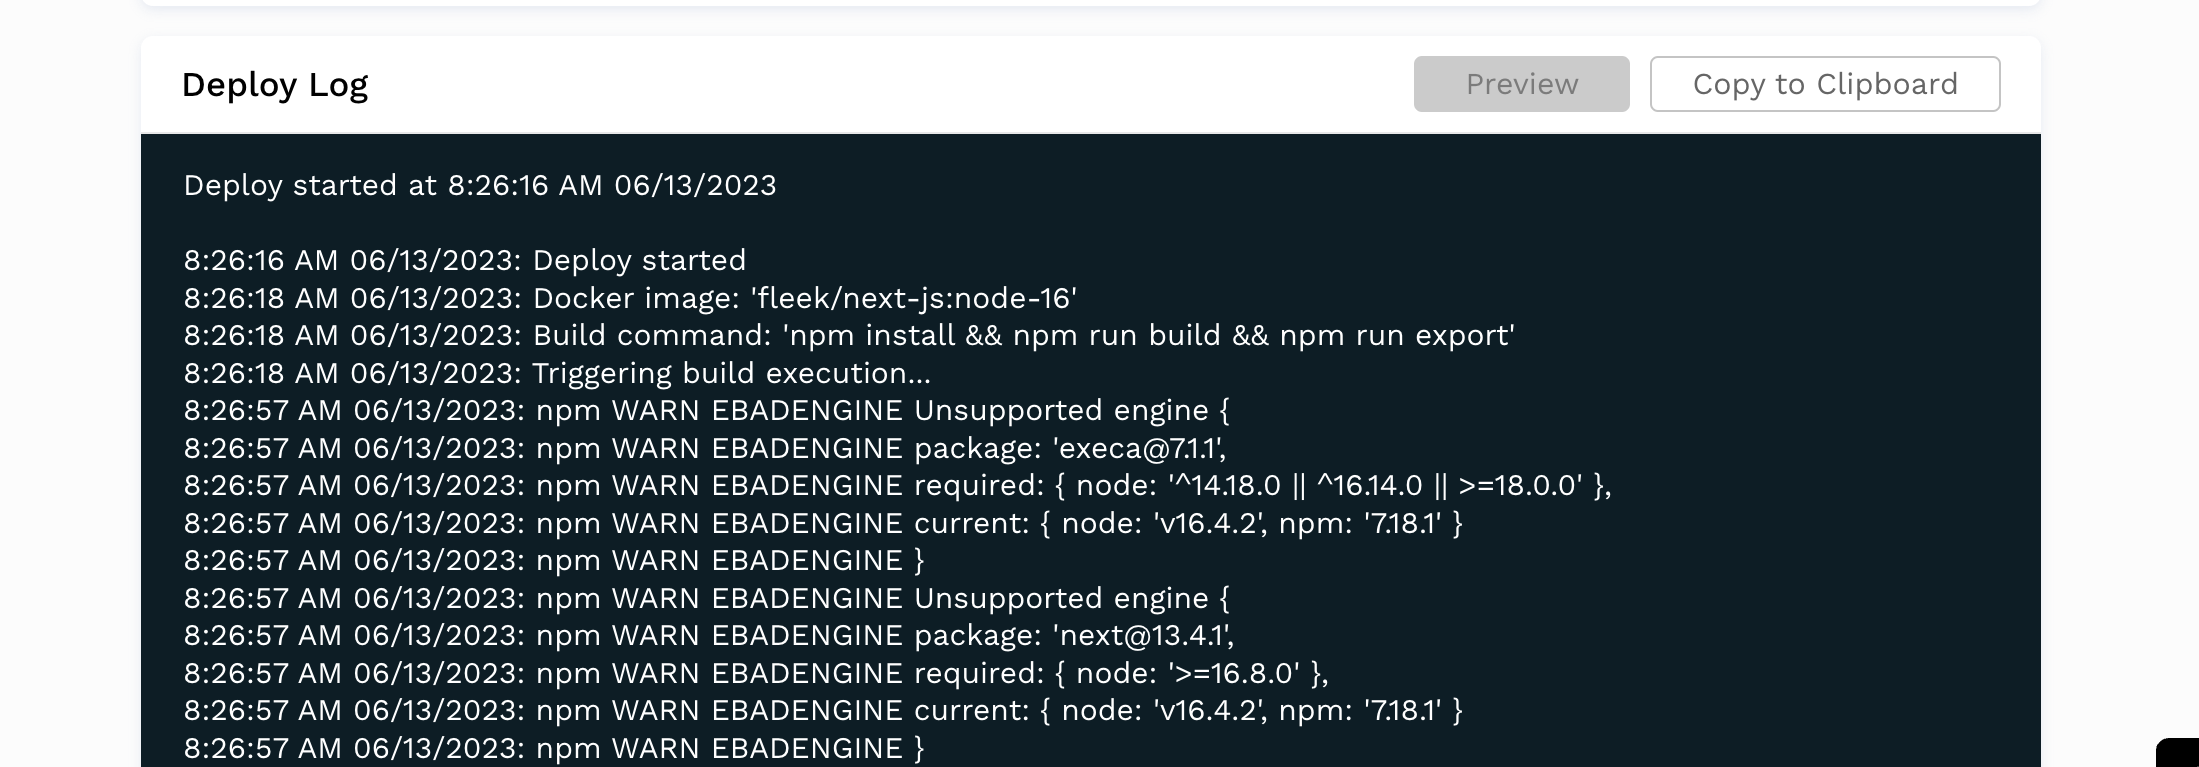Screen dimensions: 2199x767
Task: Select the Docker image 'fleek/next-js:node-16' log line
Action: pyautogui.click(x=630, y=298)
